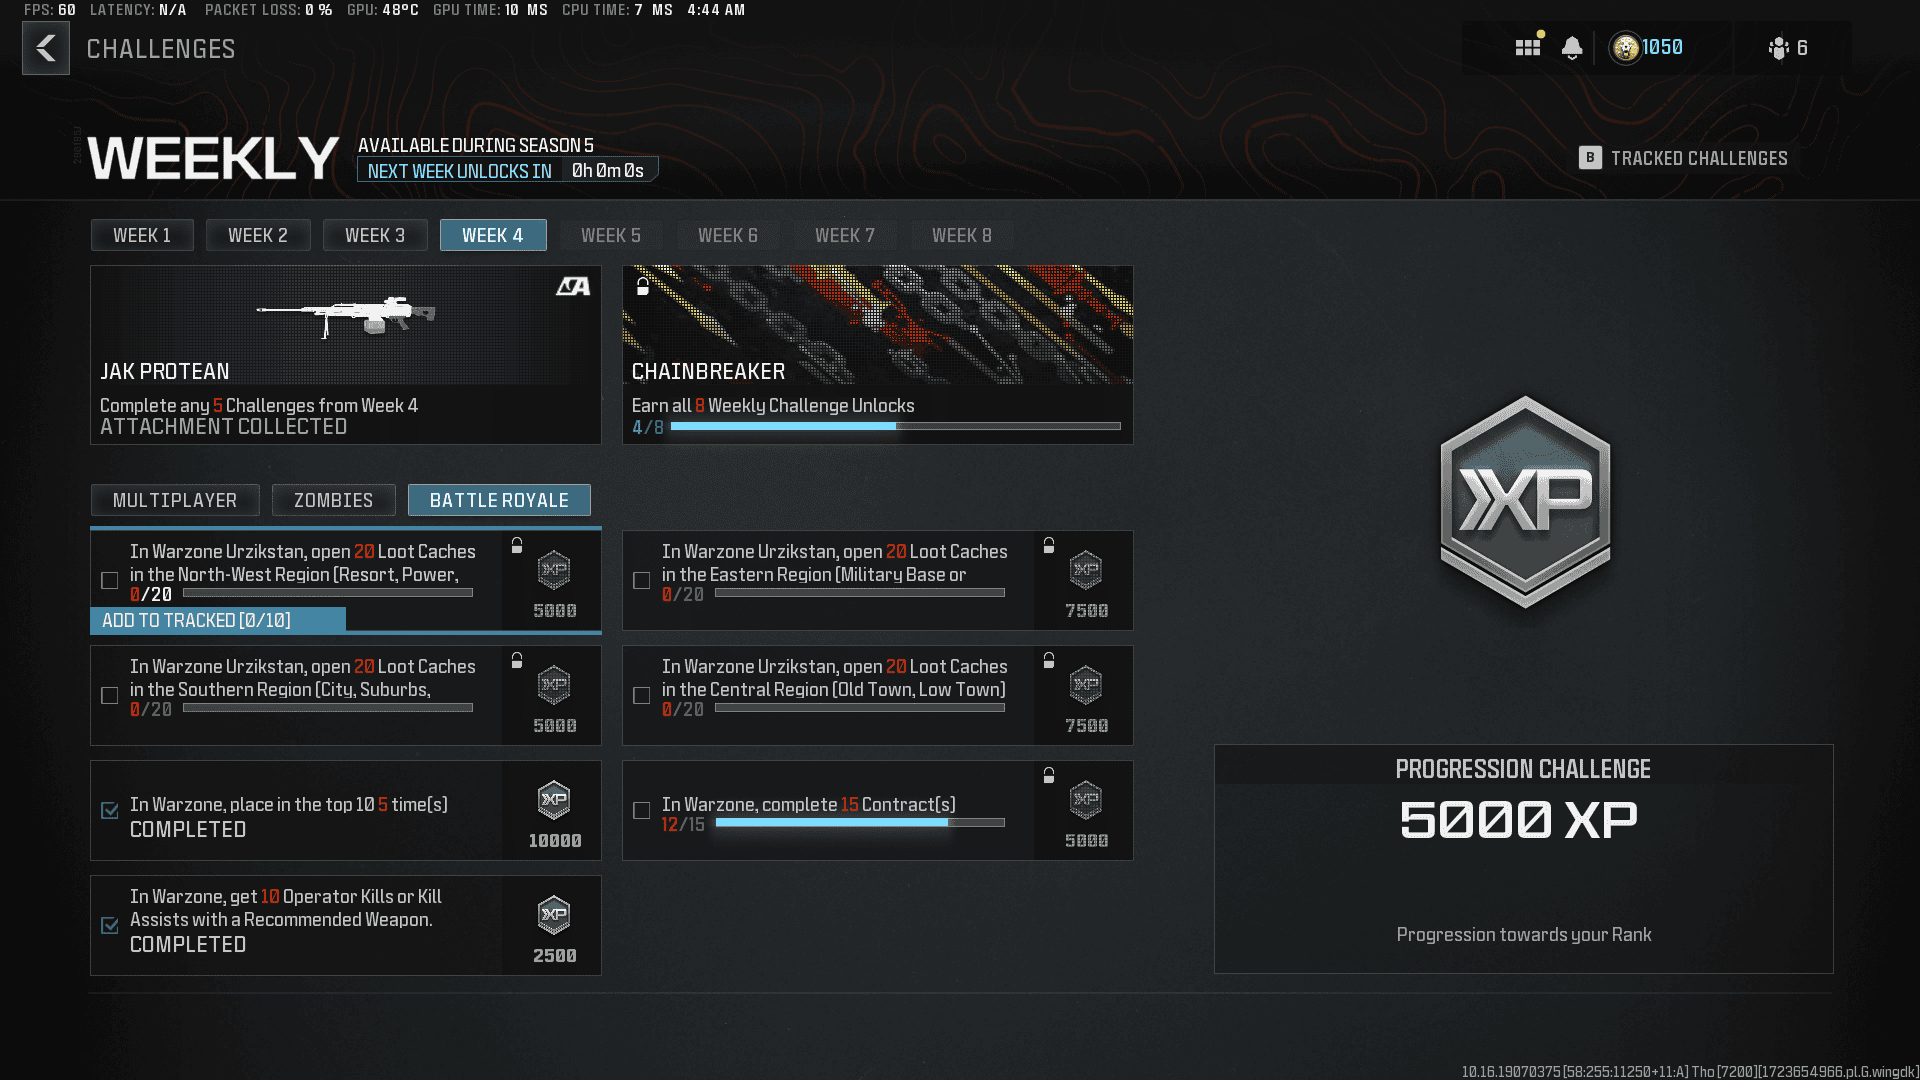Select the Week 2 tab
This screenshot has width=1920, height=1080.
[258, 235]
